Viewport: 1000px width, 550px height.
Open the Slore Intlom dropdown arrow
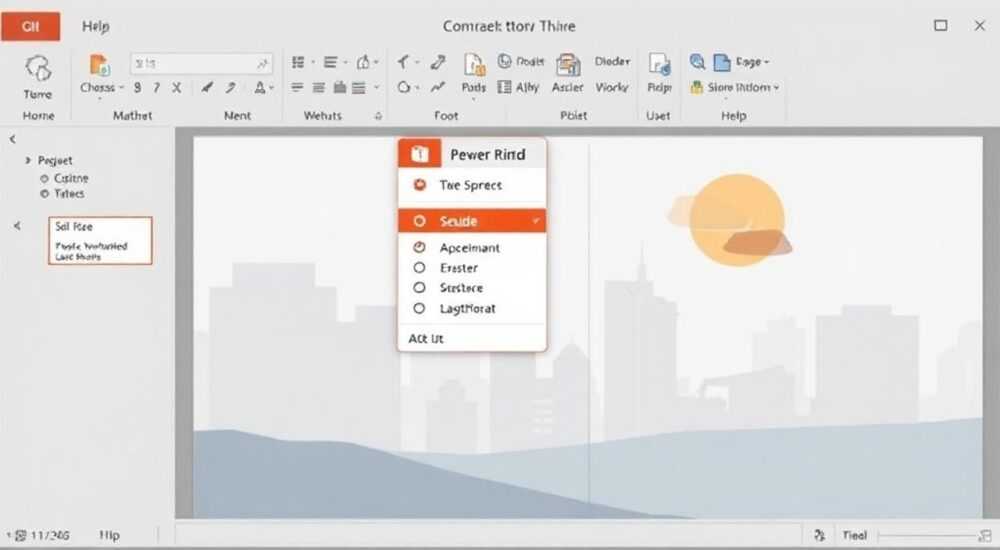[x=776, y=87]
